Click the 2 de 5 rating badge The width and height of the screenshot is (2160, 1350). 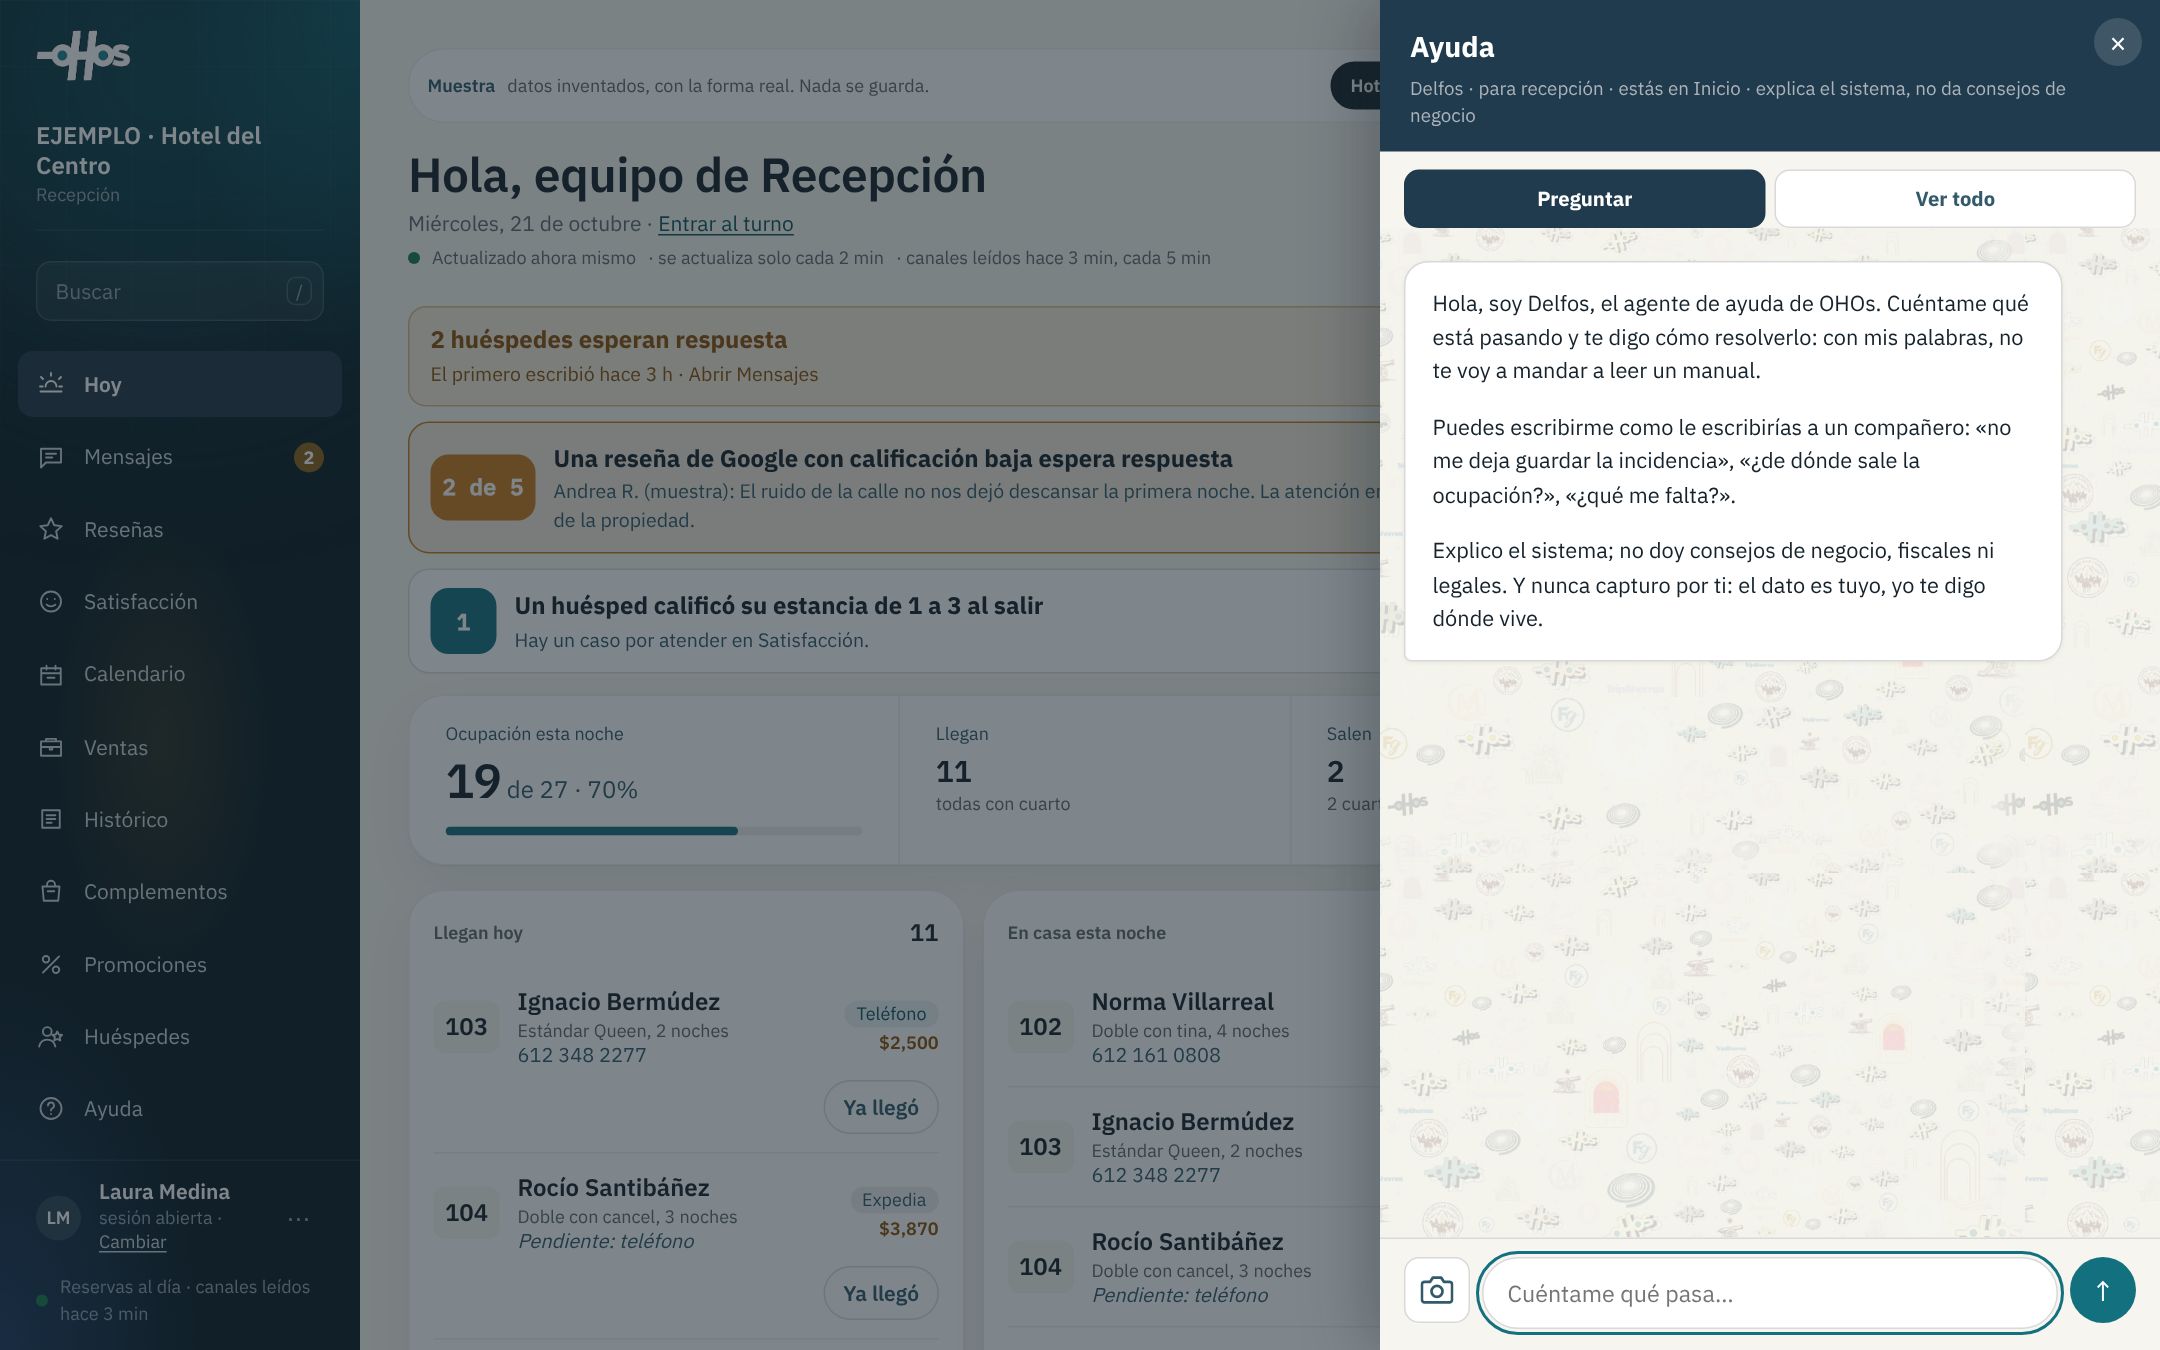click(x=482, y=487)
